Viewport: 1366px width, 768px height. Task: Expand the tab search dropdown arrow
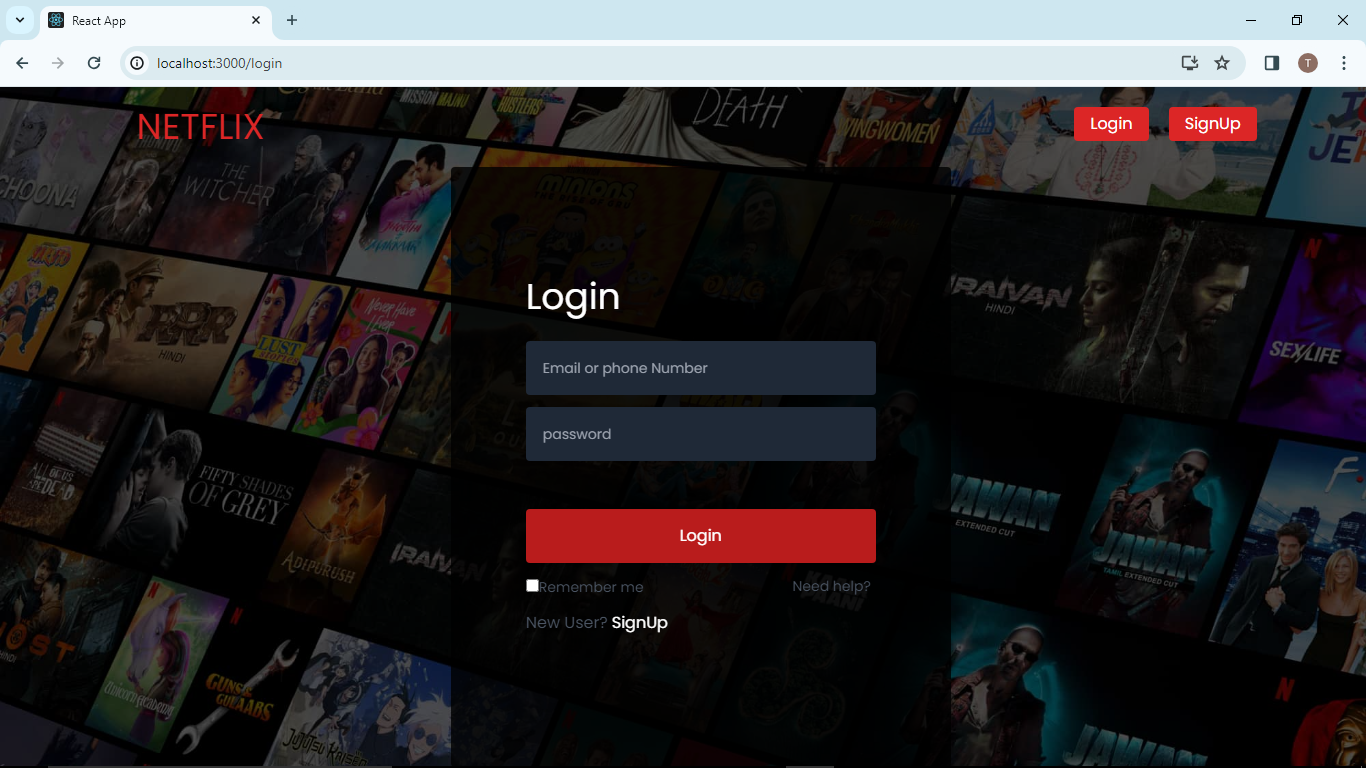point(19,20)
